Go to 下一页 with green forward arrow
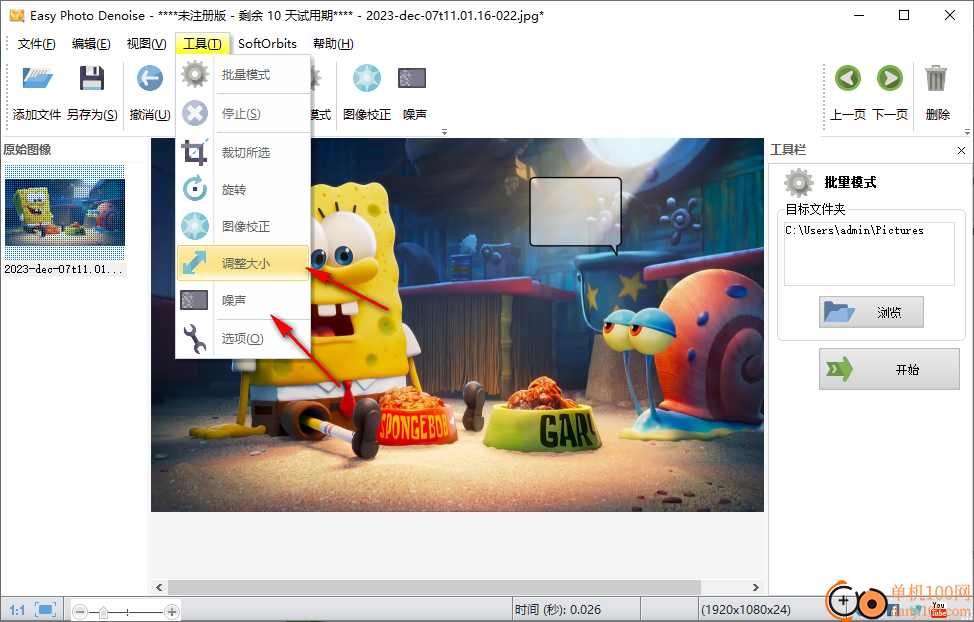The height and width of the screenshot is (622, 974). [x=890, y=78]
